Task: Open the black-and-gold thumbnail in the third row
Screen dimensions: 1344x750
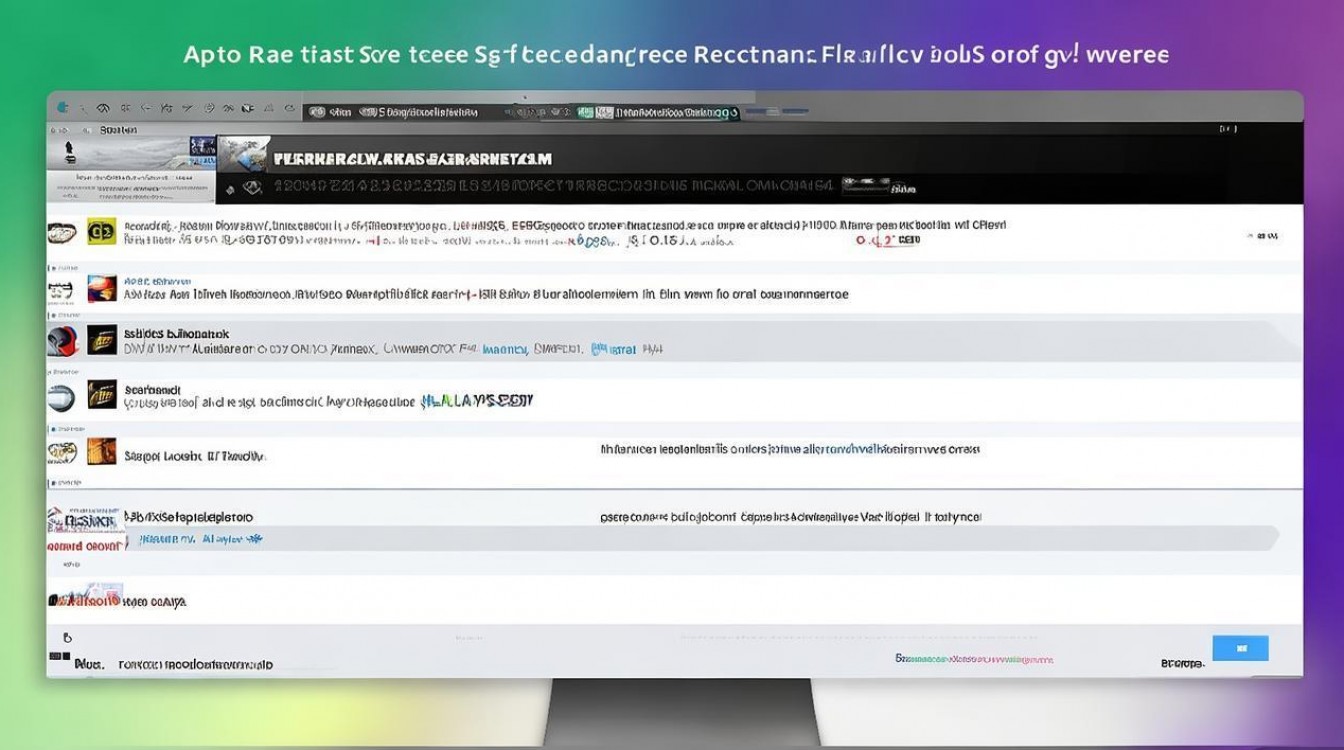Action: click(x=101, y=340)
